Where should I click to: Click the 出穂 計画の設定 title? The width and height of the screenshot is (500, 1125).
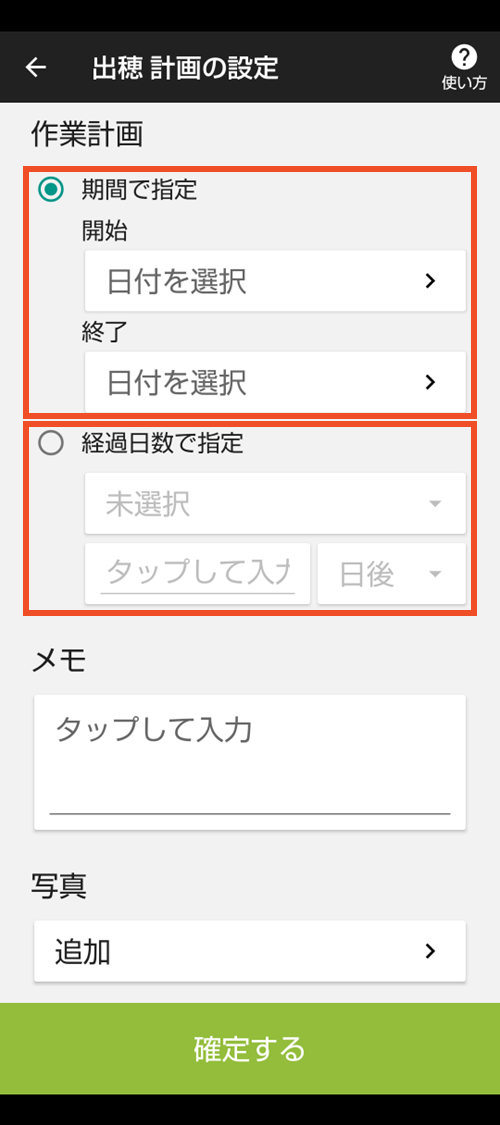click(185, 67)
